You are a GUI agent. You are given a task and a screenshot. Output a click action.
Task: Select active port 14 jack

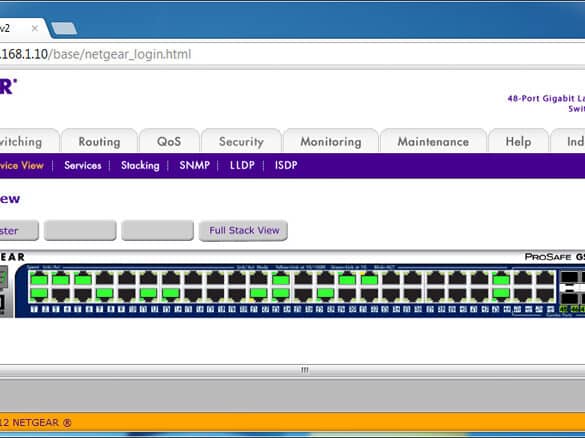pos(171,294)
